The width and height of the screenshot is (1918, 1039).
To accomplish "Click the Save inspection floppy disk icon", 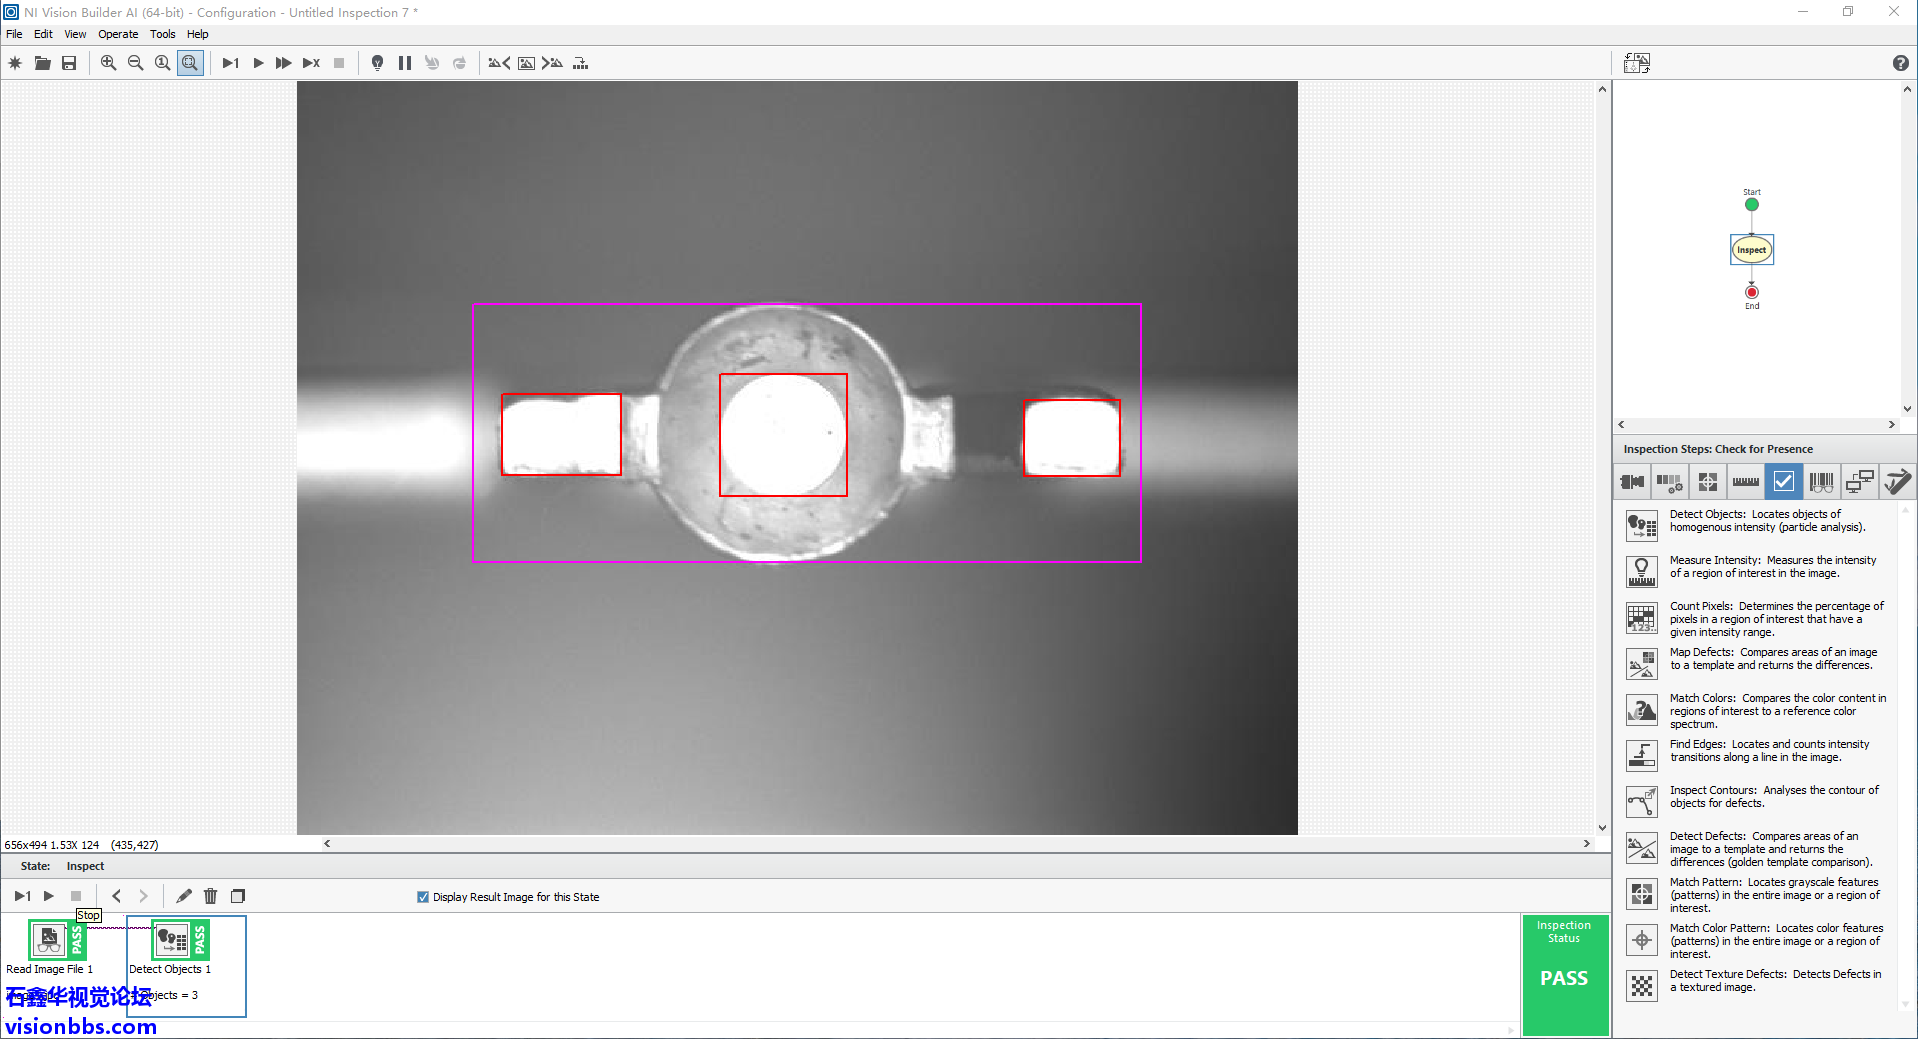I will [69, 63].
